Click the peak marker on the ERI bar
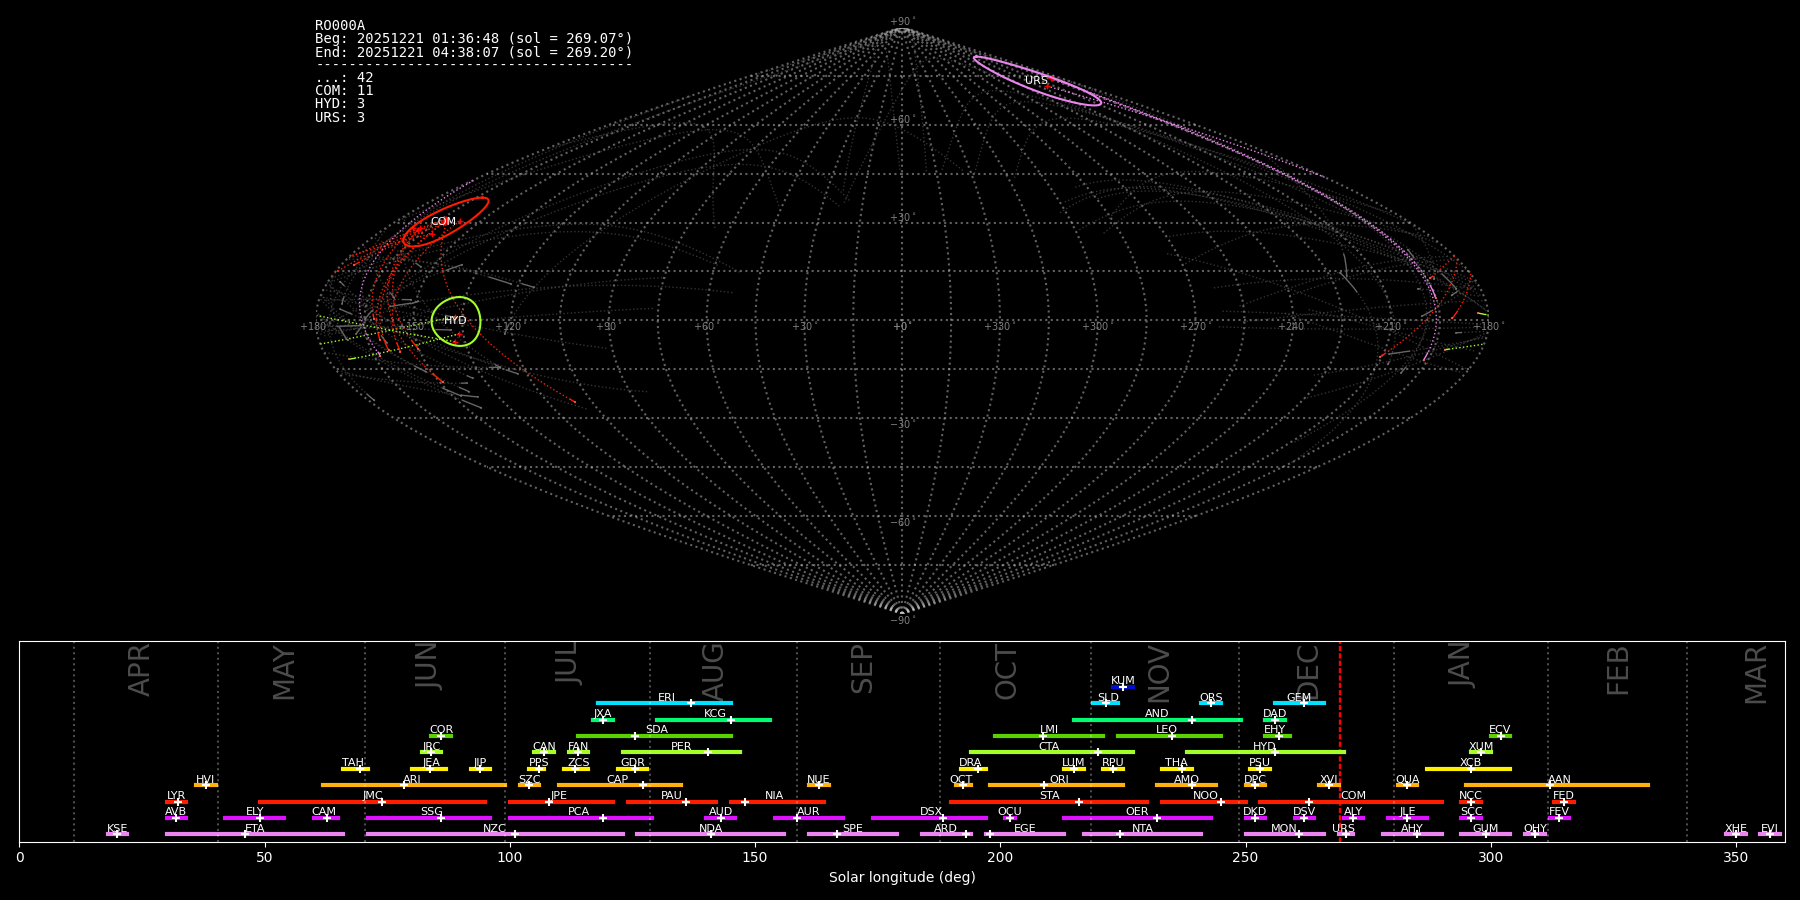The image size is (1800, 900). point(690,703)
